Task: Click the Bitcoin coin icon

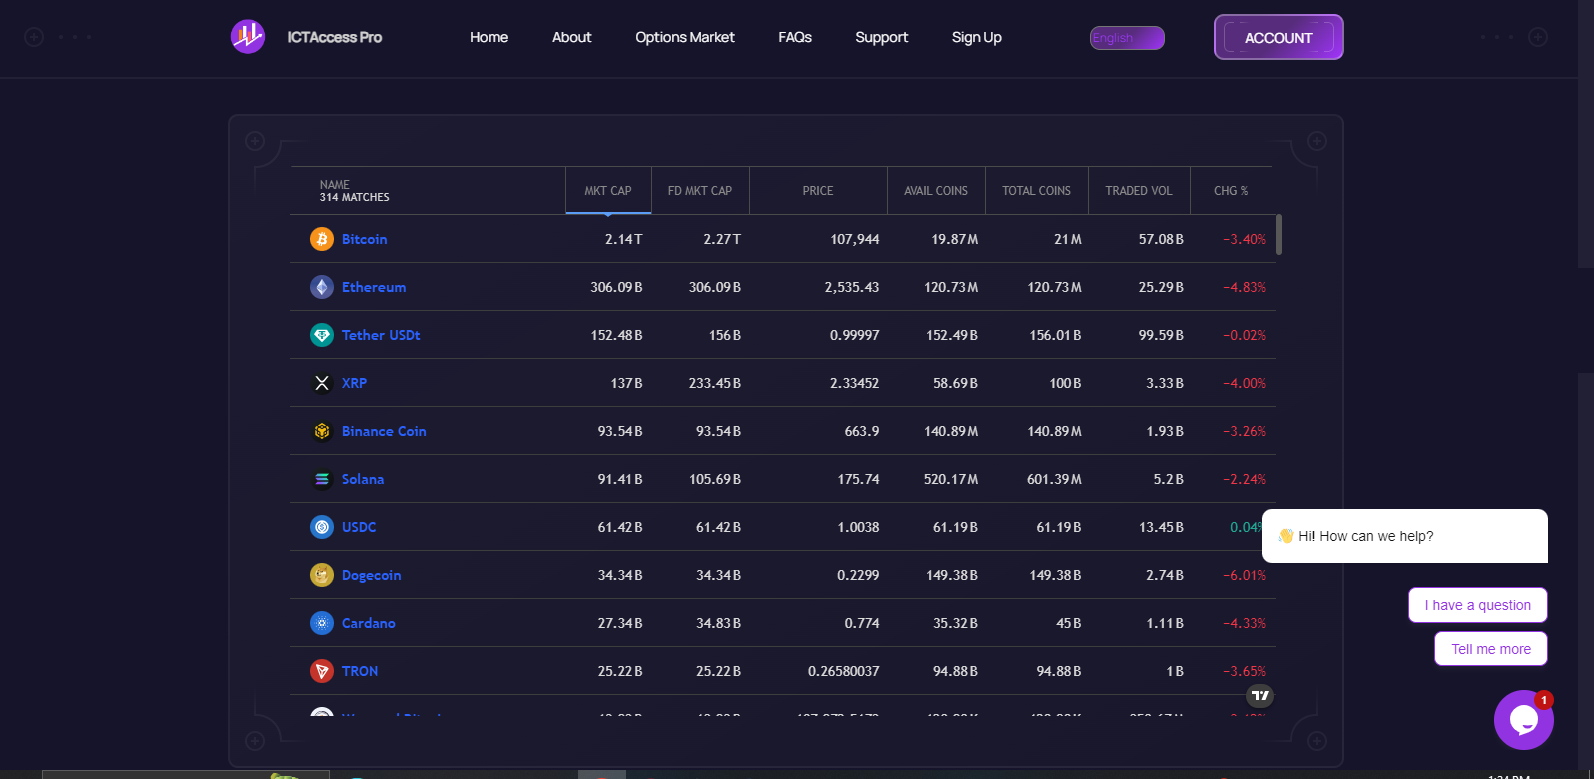Action: click(322, 239)
